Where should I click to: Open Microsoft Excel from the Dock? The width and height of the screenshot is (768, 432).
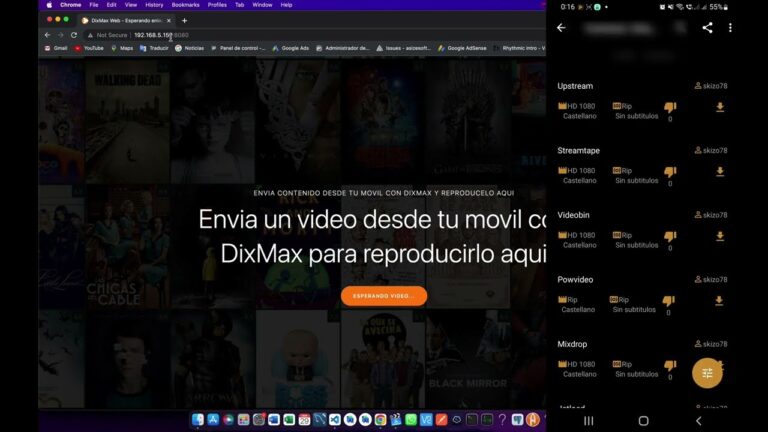point(289,419)
